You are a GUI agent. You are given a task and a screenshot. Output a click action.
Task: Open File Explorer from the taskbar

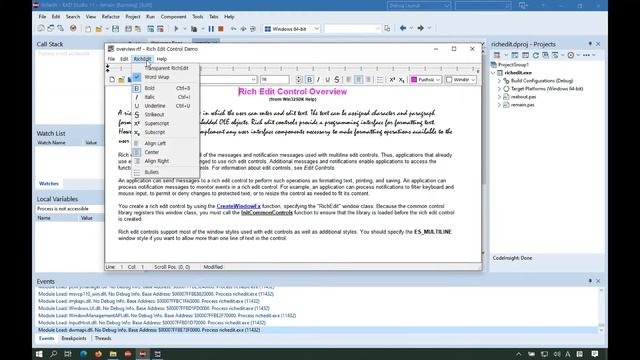point(113,354)
